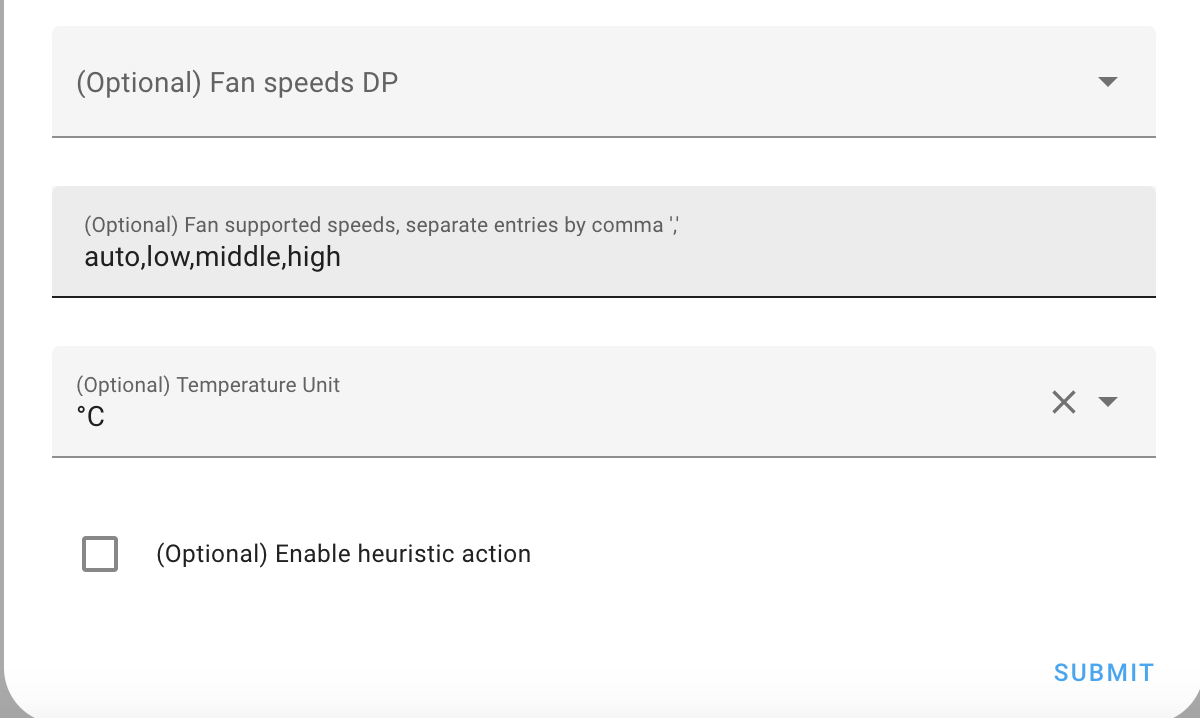1200x718 pixels.
Task: Enable the heuristic action checkbox
Action: [x=100, y=554]
